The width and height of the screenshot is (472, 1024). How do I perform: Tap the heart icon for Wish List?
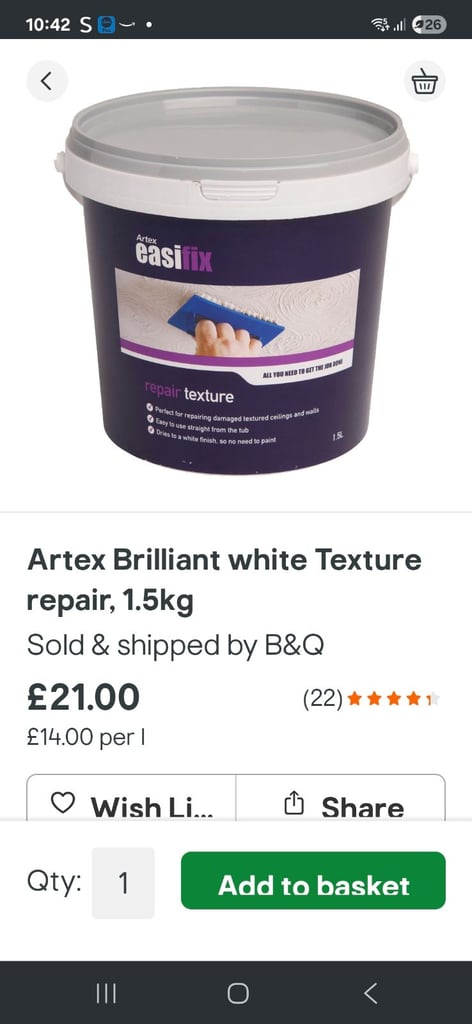point(63,803)
